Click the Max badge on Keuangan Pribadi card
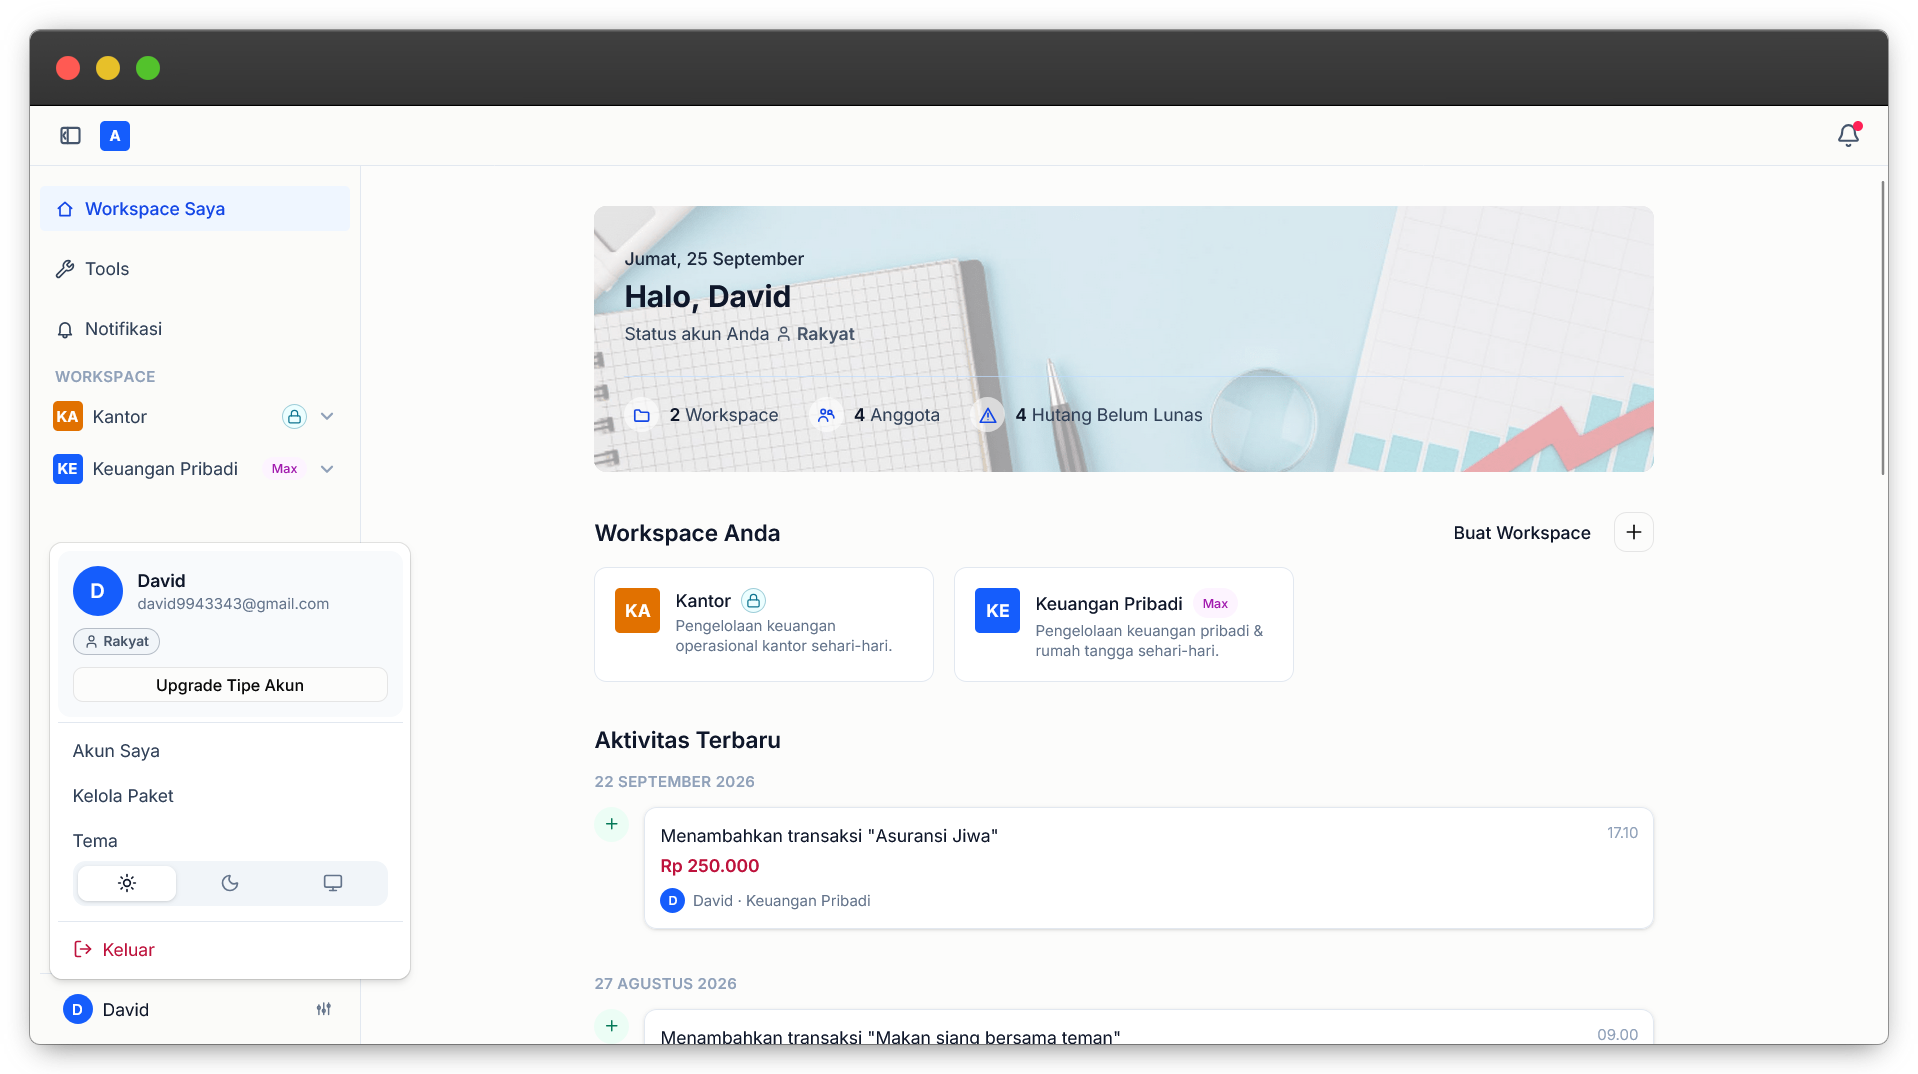 tap(1215, 604)
